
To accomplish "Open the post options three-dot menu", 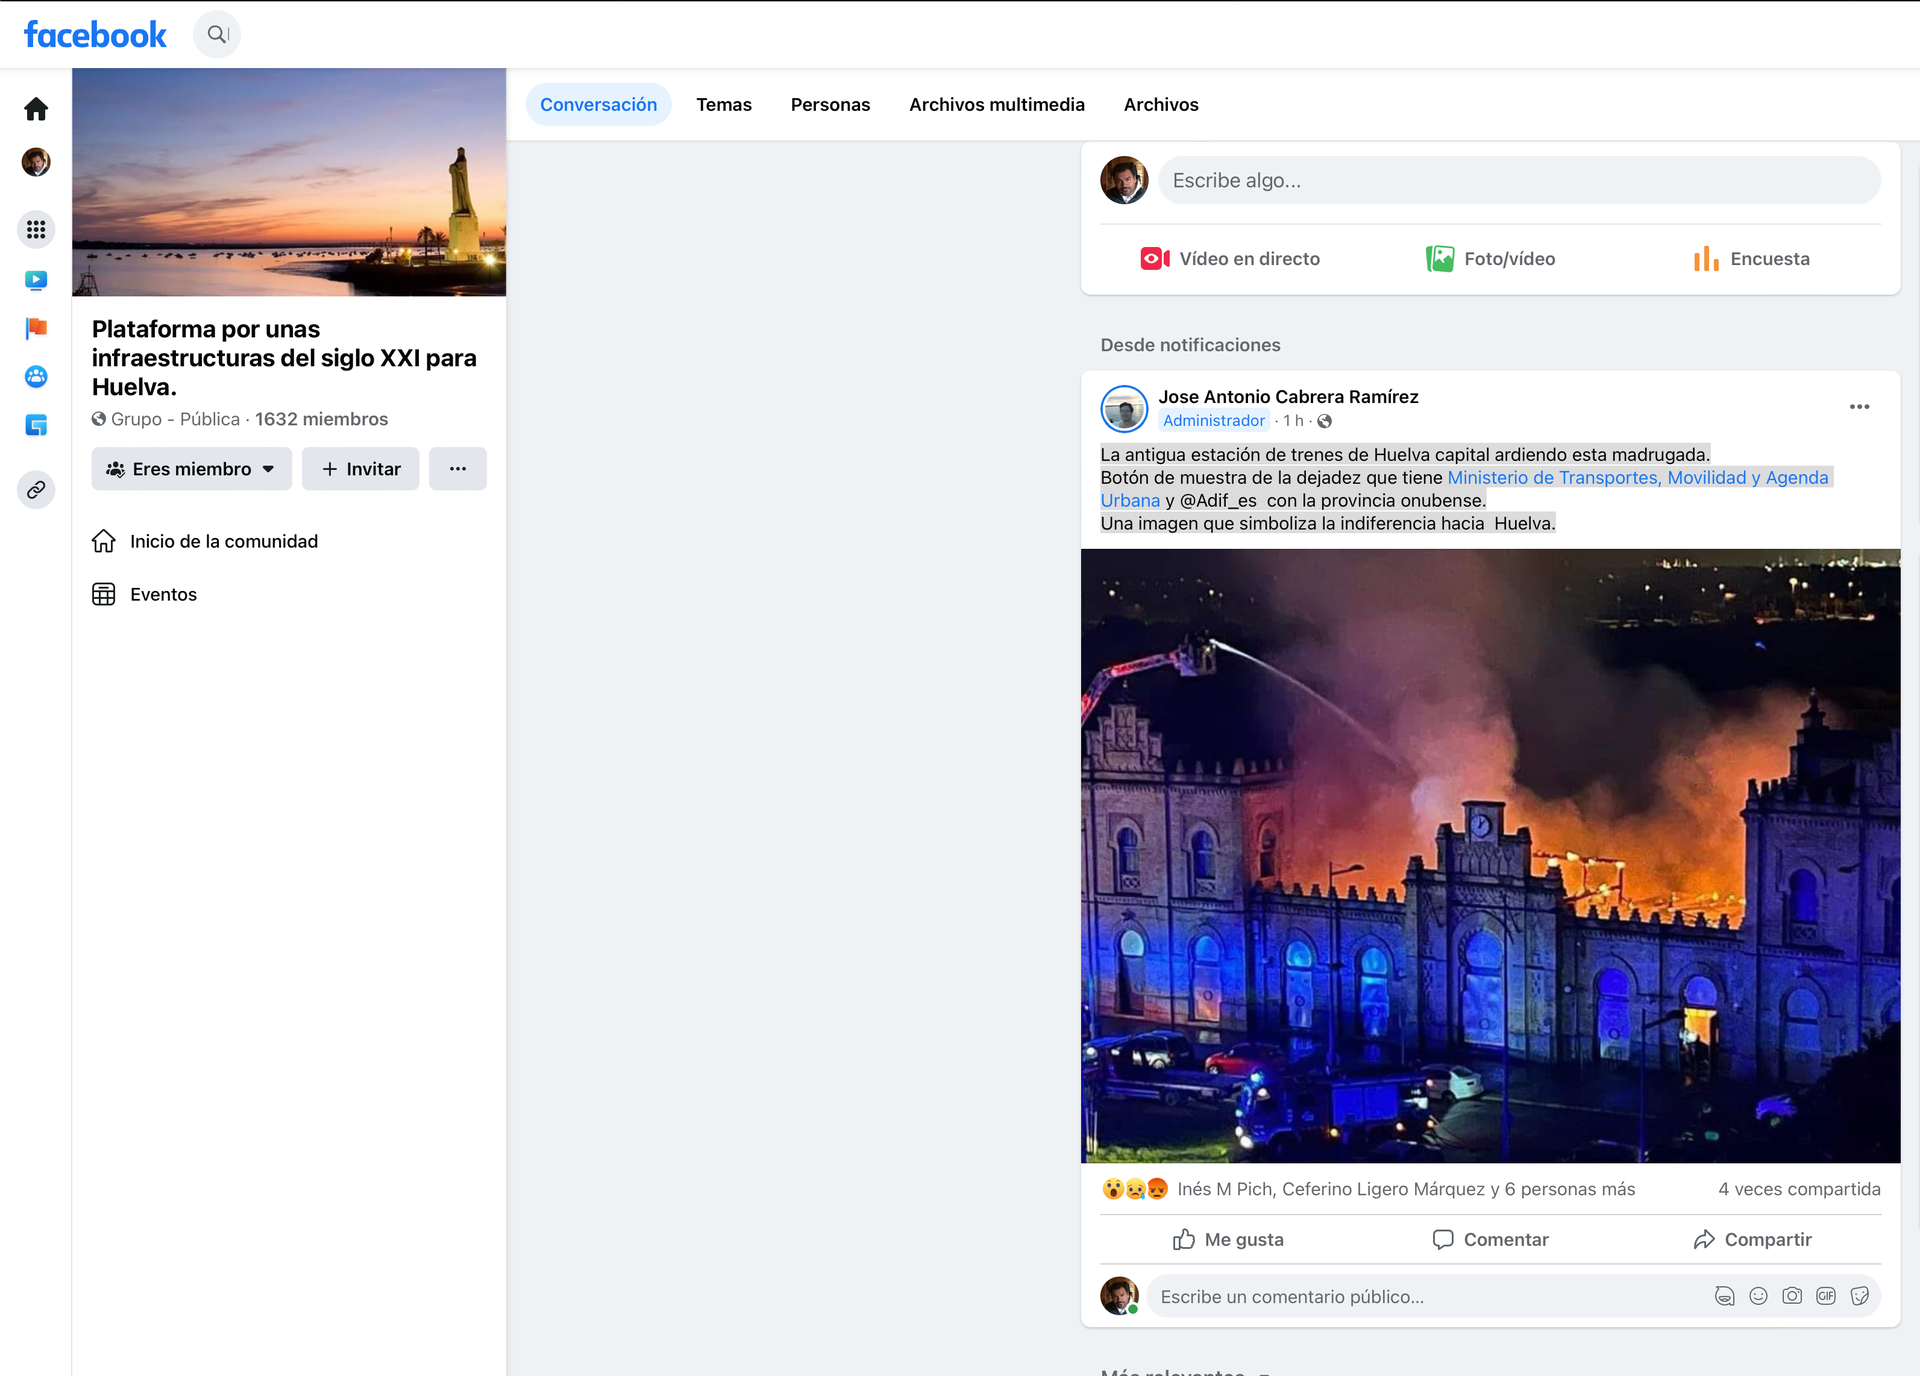I will [x=1860, y=407].
